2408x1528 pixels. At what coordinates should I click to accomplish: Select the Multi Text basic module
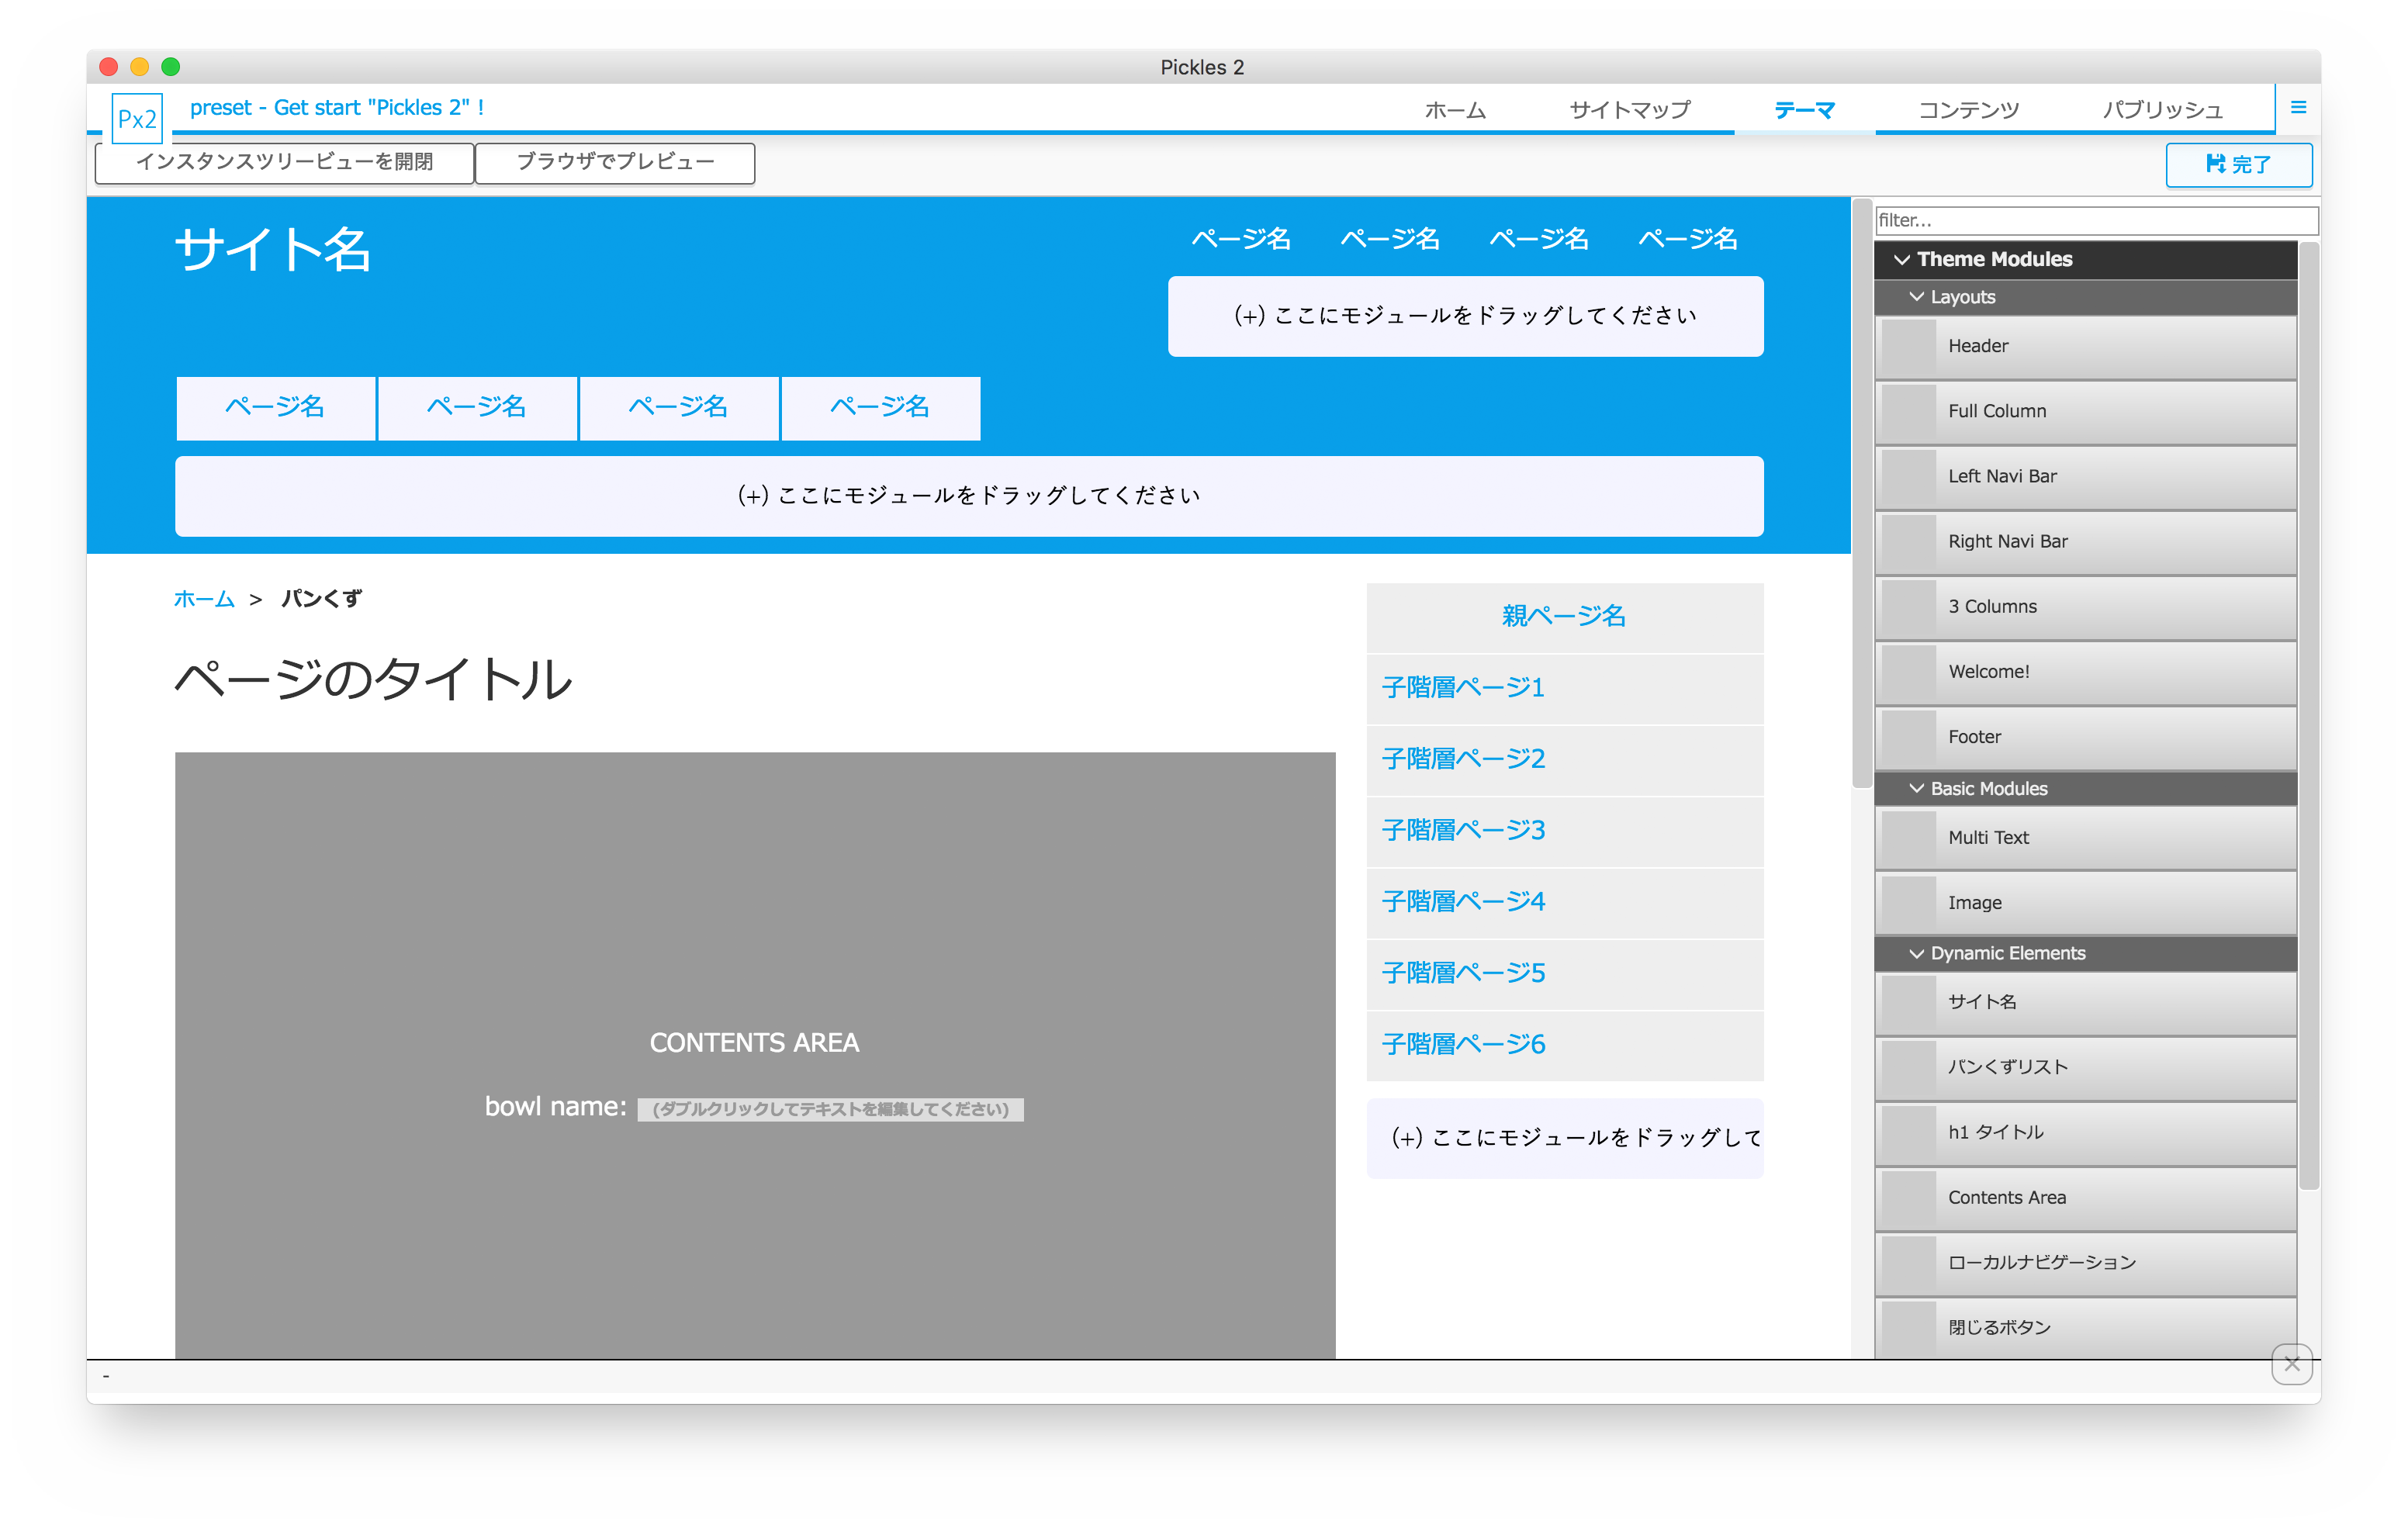[x=2085, y=837]
